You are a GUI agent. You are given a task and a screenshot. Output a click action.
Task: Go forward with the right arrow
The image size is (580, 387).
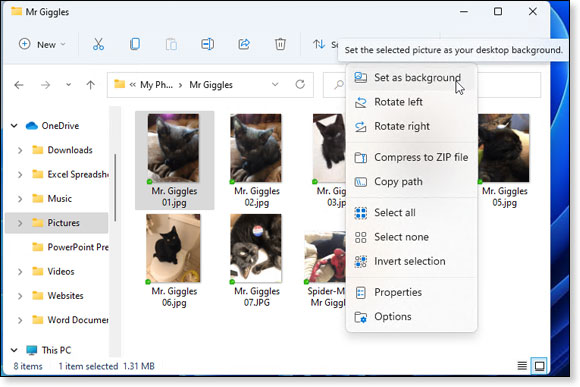point(45,85)
